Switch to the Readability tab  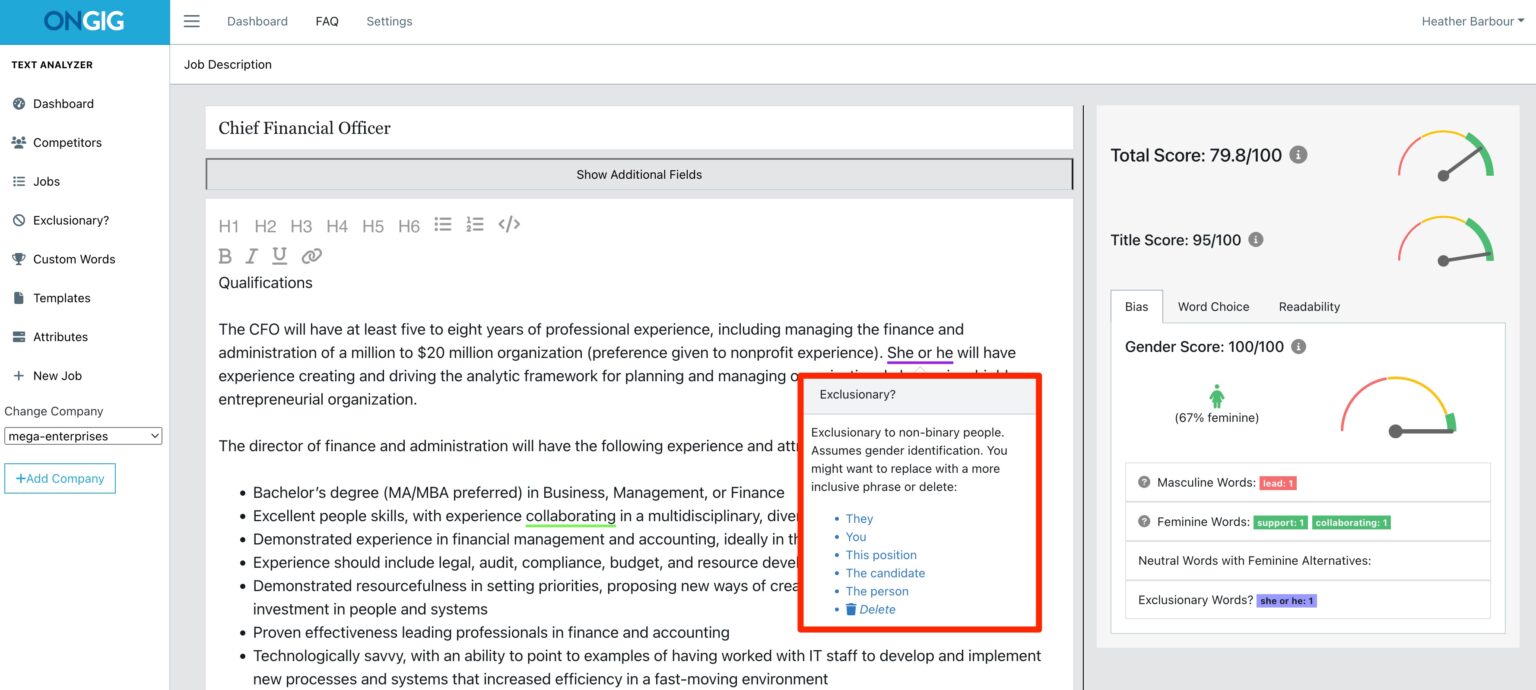tap(1308, 306)
